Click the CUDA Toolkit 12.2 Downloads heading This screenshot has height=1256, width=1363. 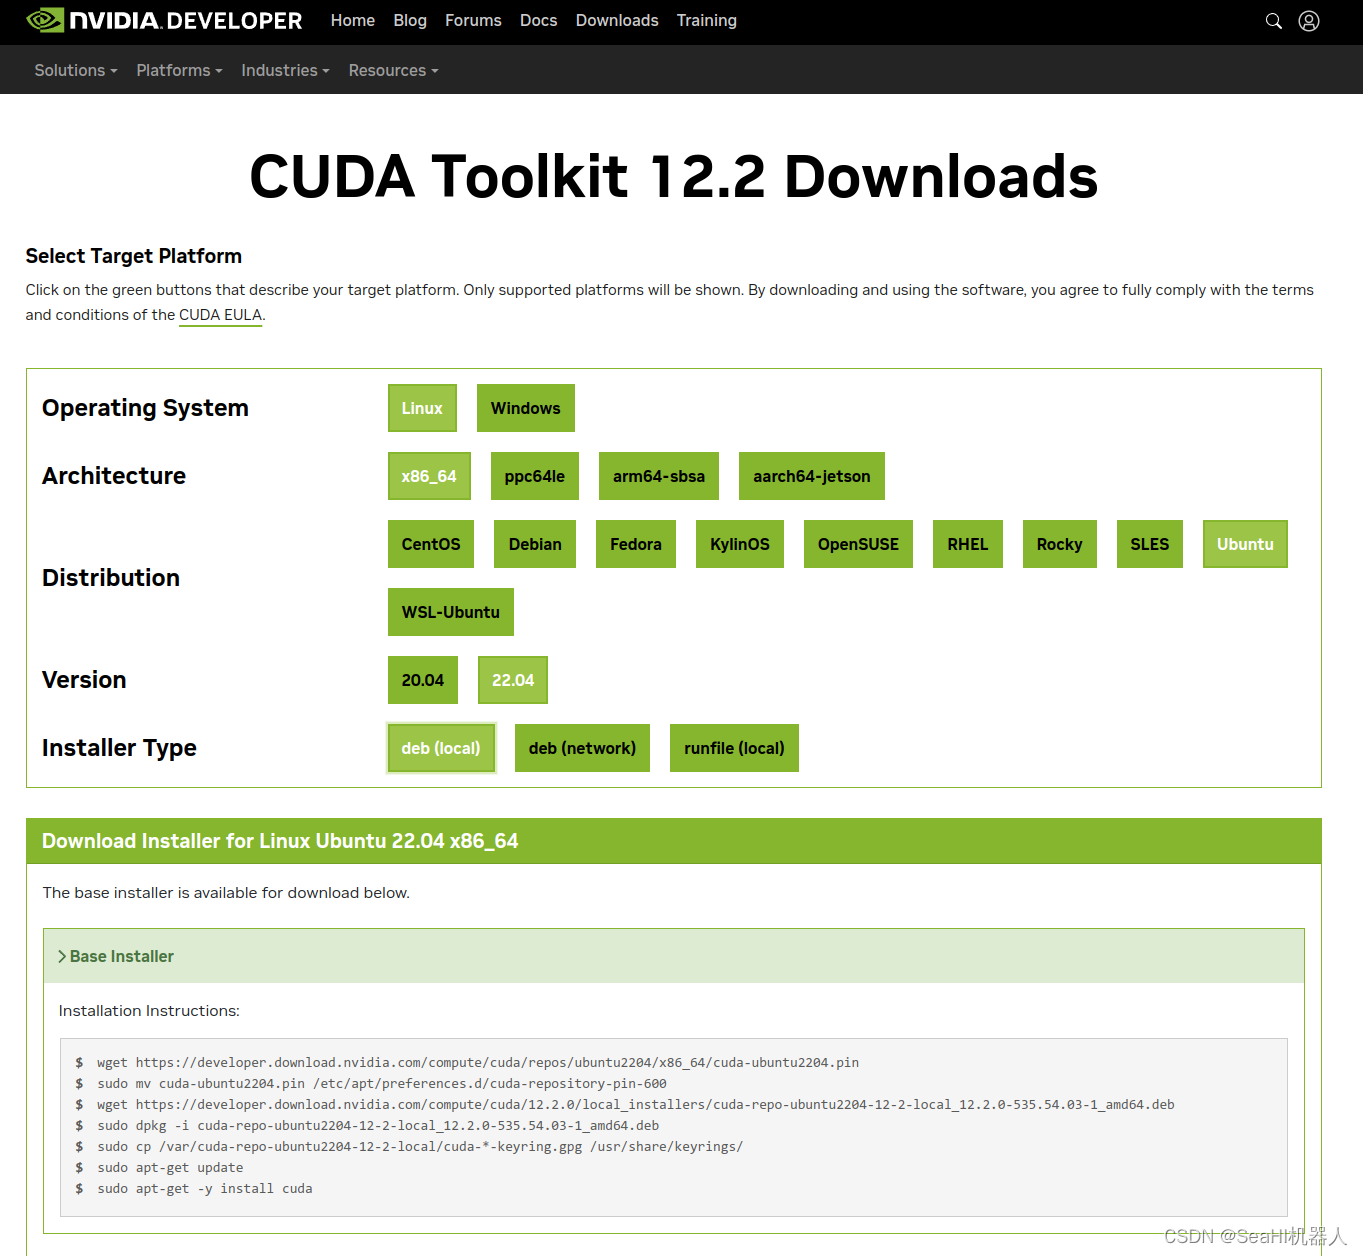pyautogui.click(x=673, y=177)
